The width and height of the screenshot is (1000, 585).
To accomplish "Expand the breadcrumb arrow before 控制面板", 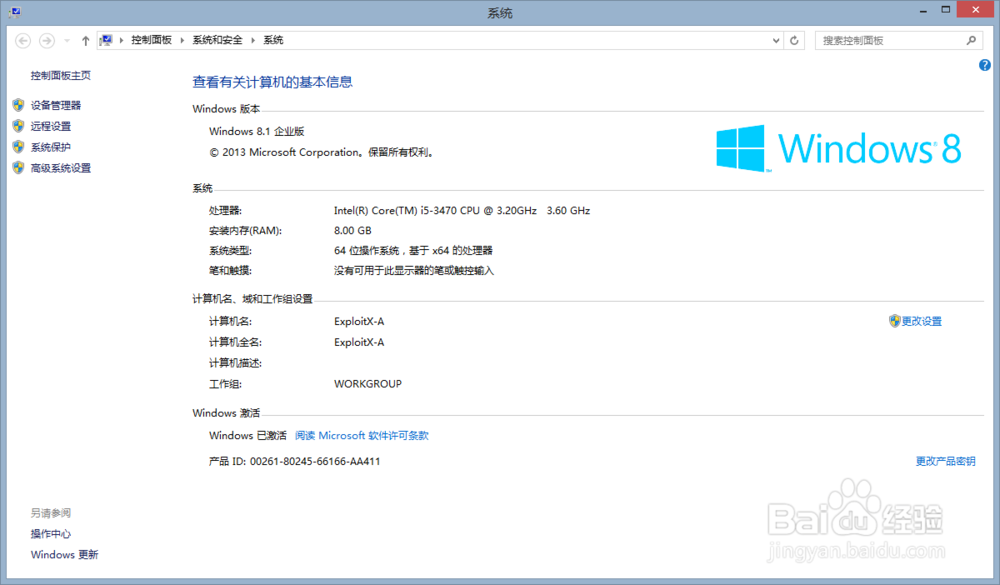I will point(121,40).
